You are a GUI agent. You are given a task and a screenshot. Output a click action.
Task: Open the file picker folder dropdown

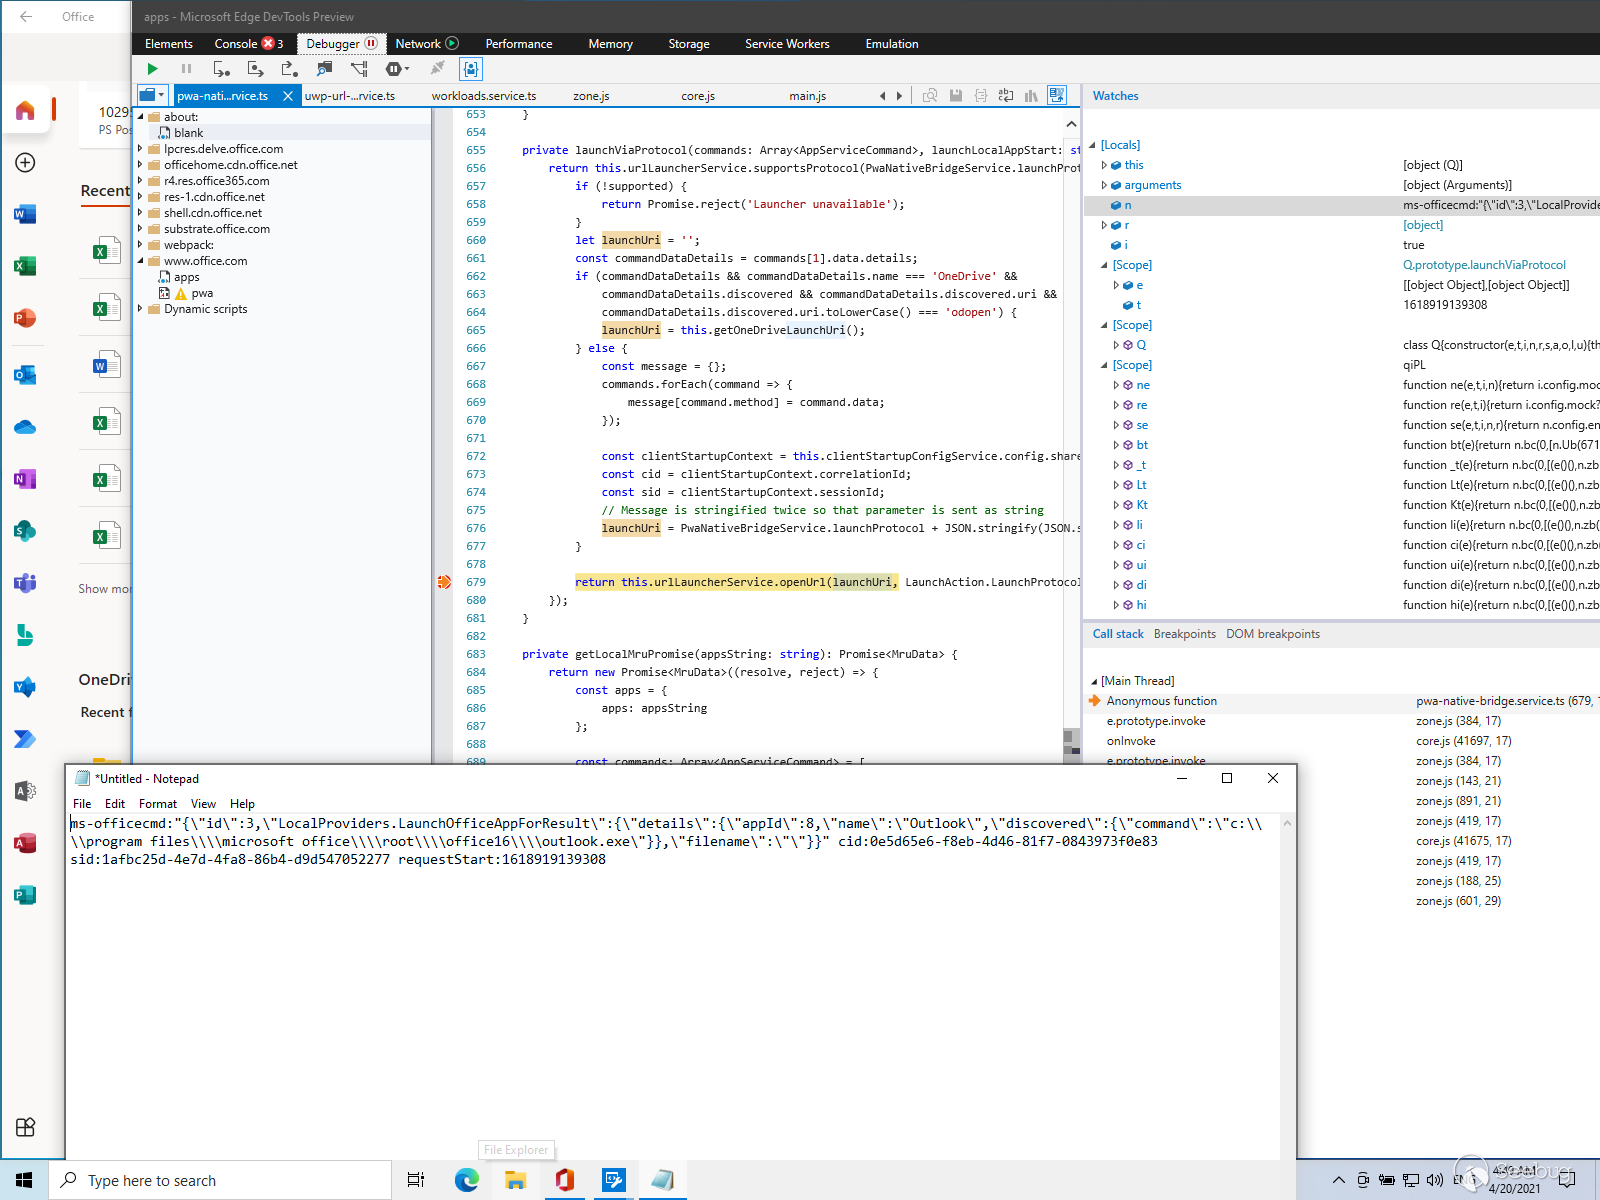click(x=152, y=95)
